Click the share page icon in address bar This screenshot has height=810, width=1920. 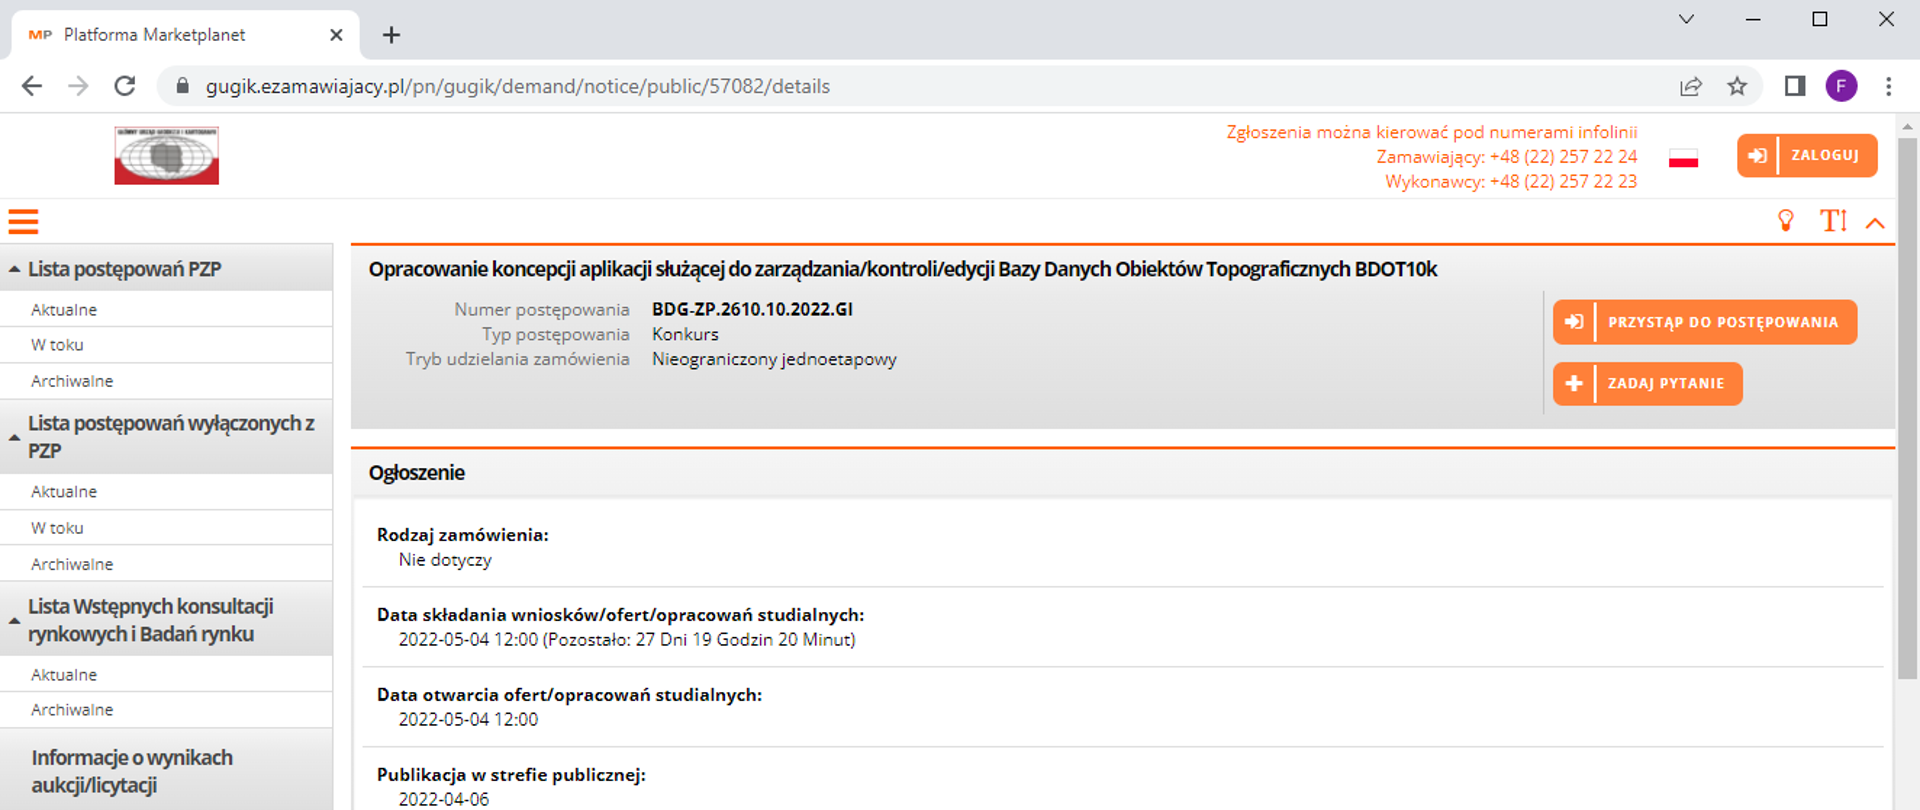pos(1690,86)
